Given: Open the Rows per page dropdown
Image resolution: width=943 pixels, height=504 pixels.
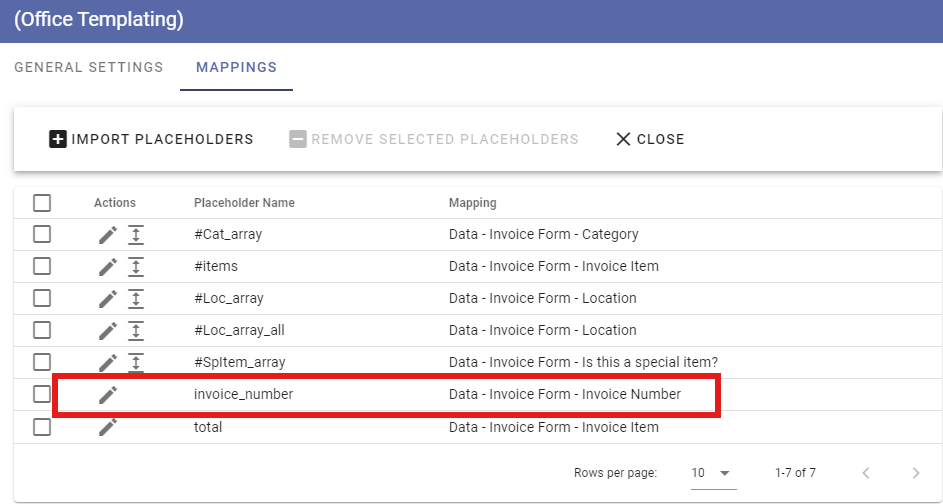Looking at the screenshot, I should pos(713,473).
